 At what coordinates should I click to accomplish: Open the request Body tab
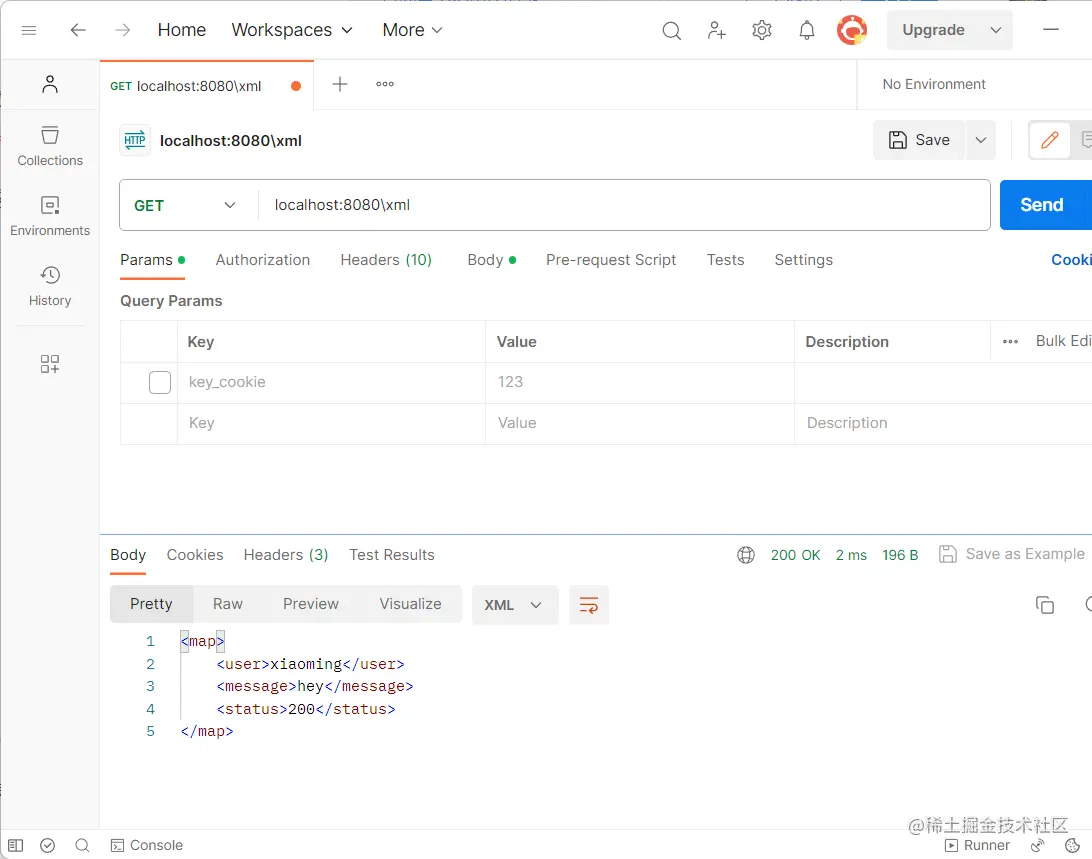[x=492, y=260]
